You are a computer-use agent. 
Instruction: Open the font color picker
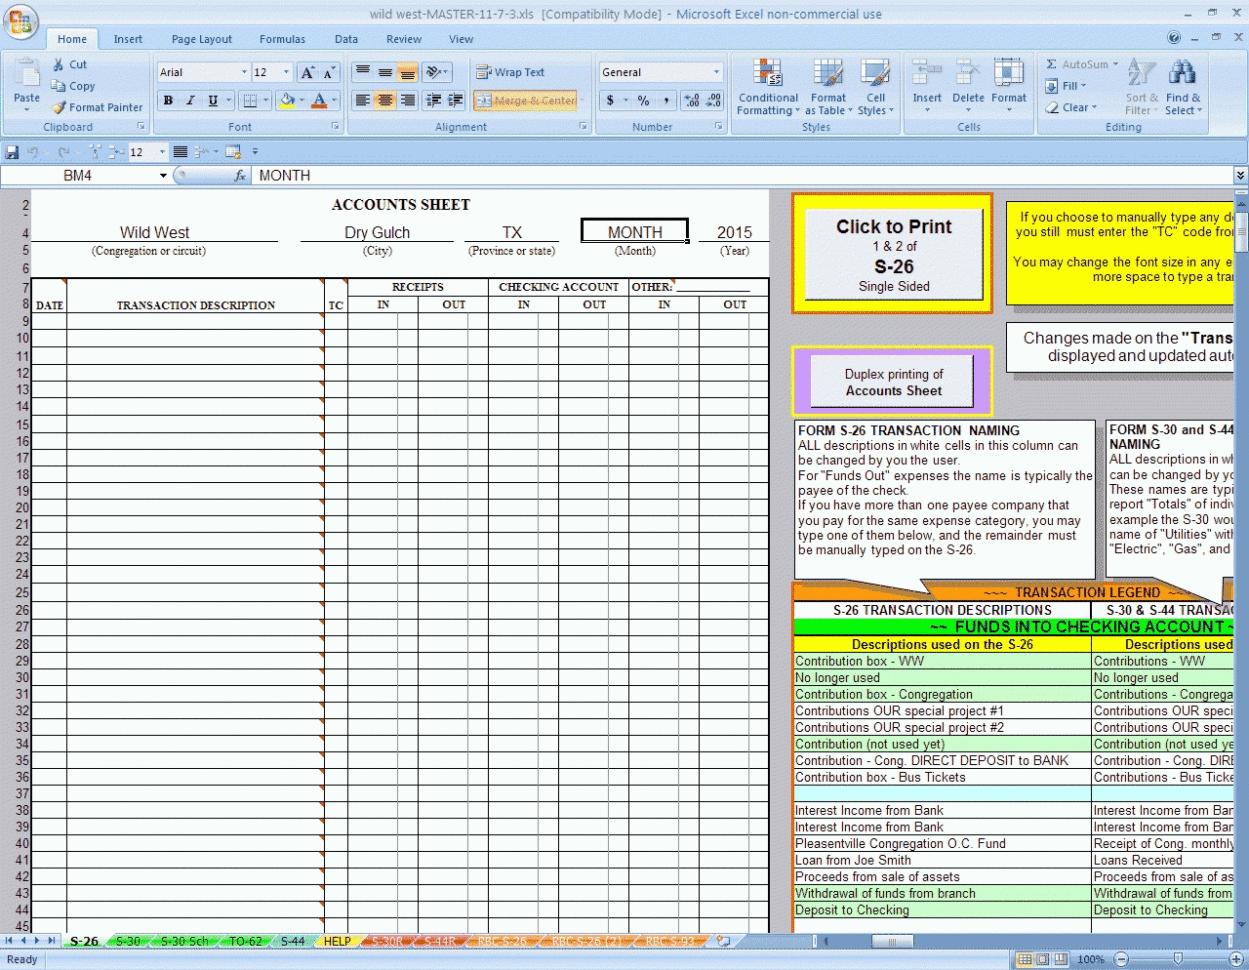(x=318, y=101)
